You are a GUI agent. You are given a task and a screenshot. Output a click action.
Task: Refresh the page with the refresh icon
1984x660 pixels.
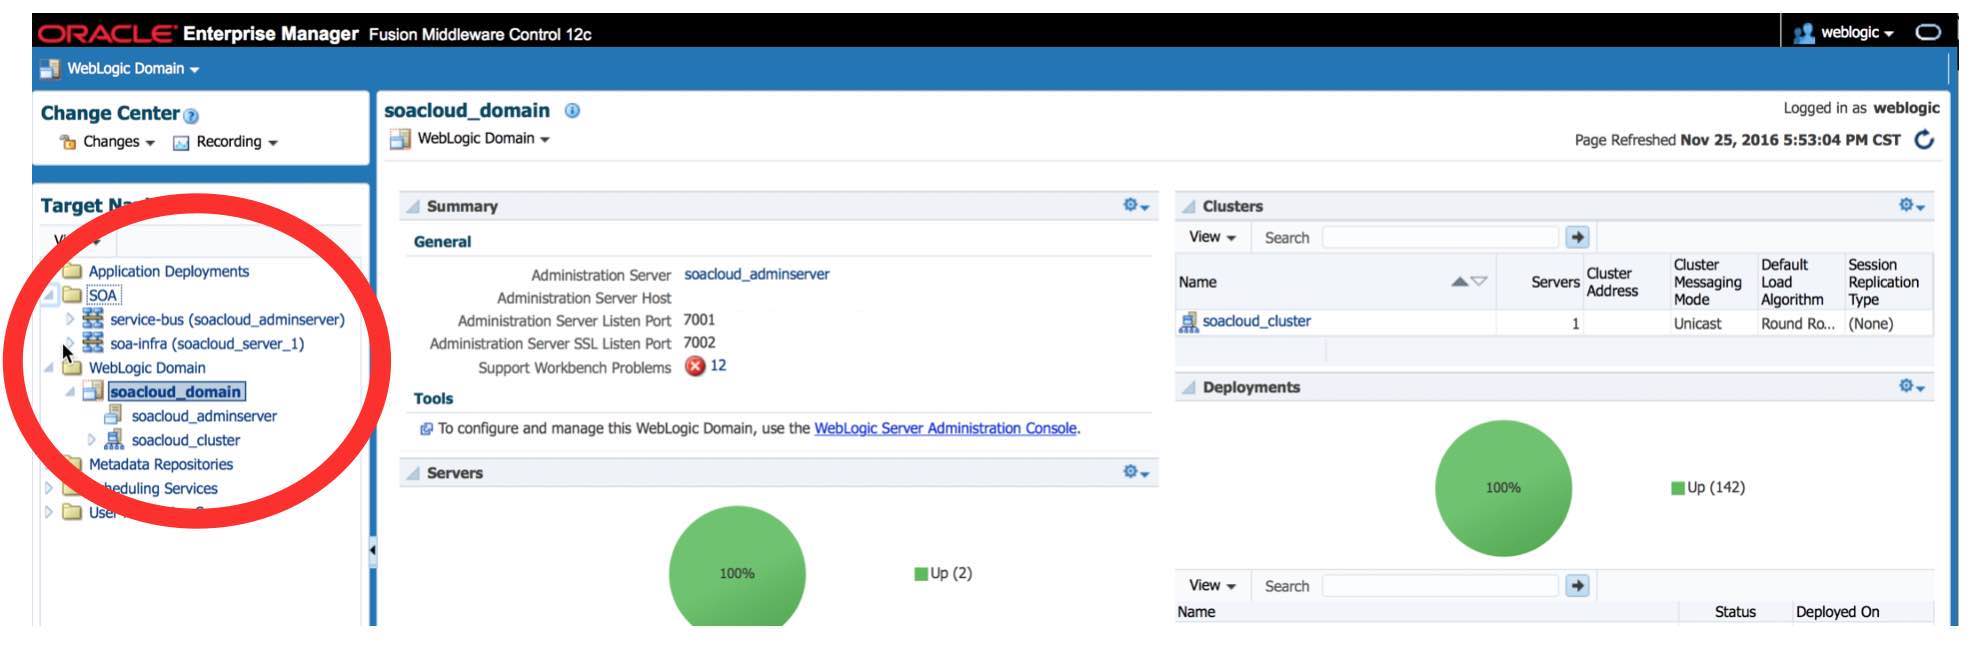1924,140
